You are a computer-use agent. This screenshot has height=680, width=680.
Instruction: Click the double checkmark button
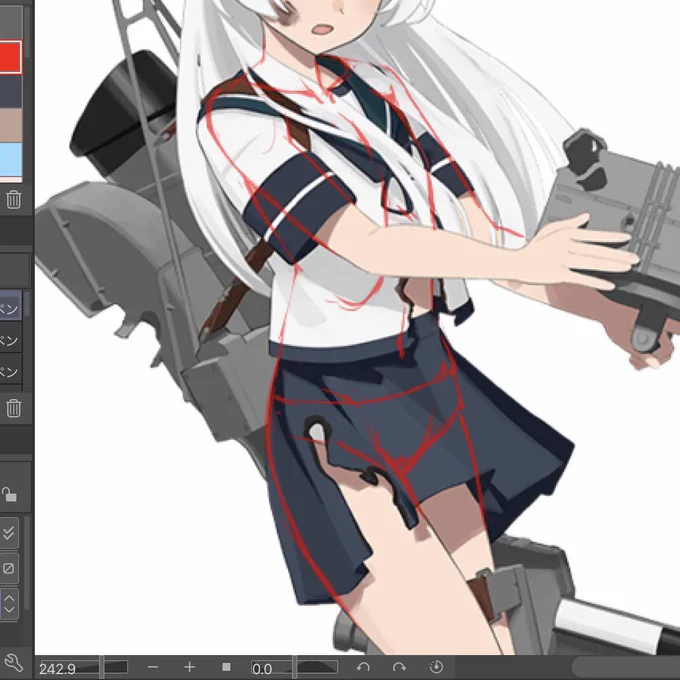click(9, 533)
